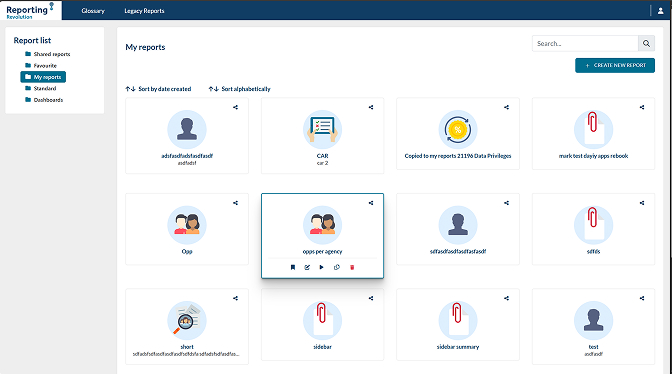
Task: Open the sidebar summary thumbnail
Action: click(458, 320)
